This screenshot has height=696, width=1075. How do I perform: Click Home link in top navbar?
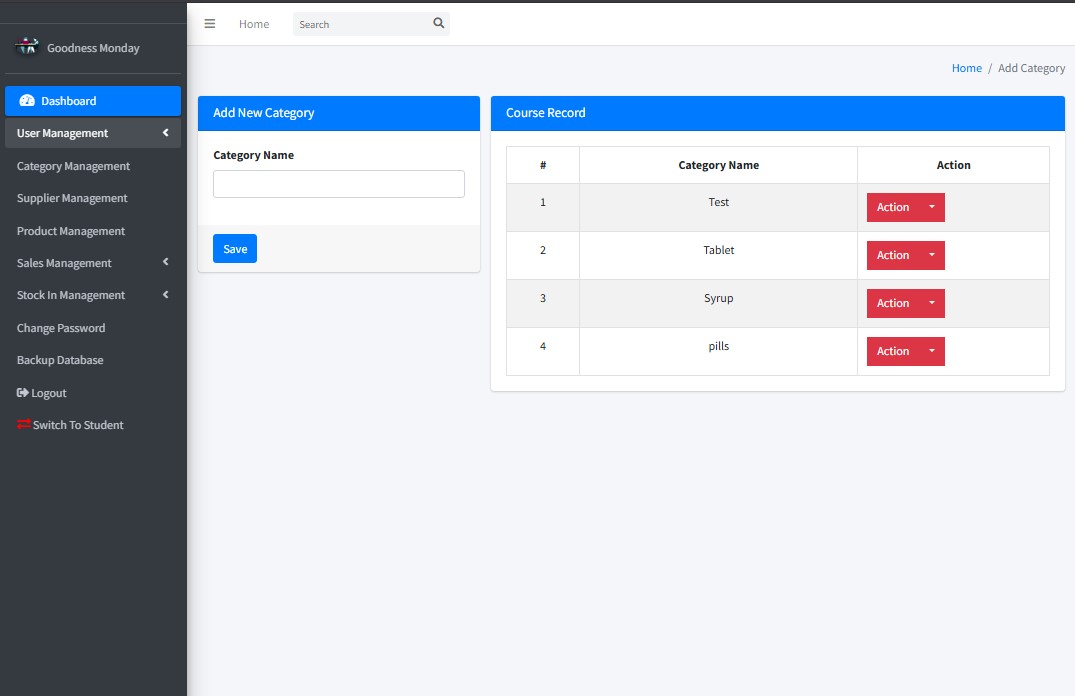(254, 24)
